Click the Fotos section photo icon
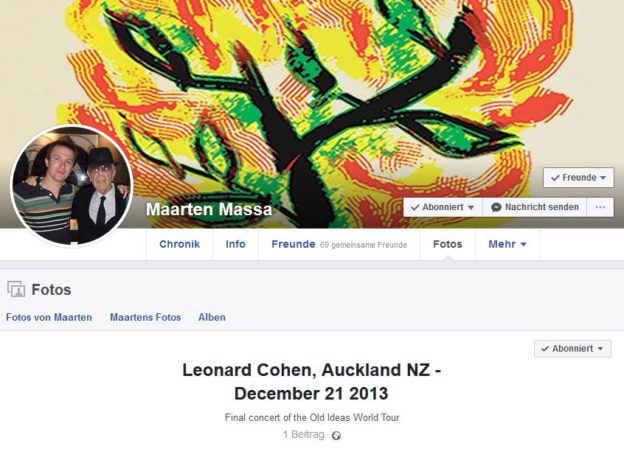 click(x=16, y=289)
